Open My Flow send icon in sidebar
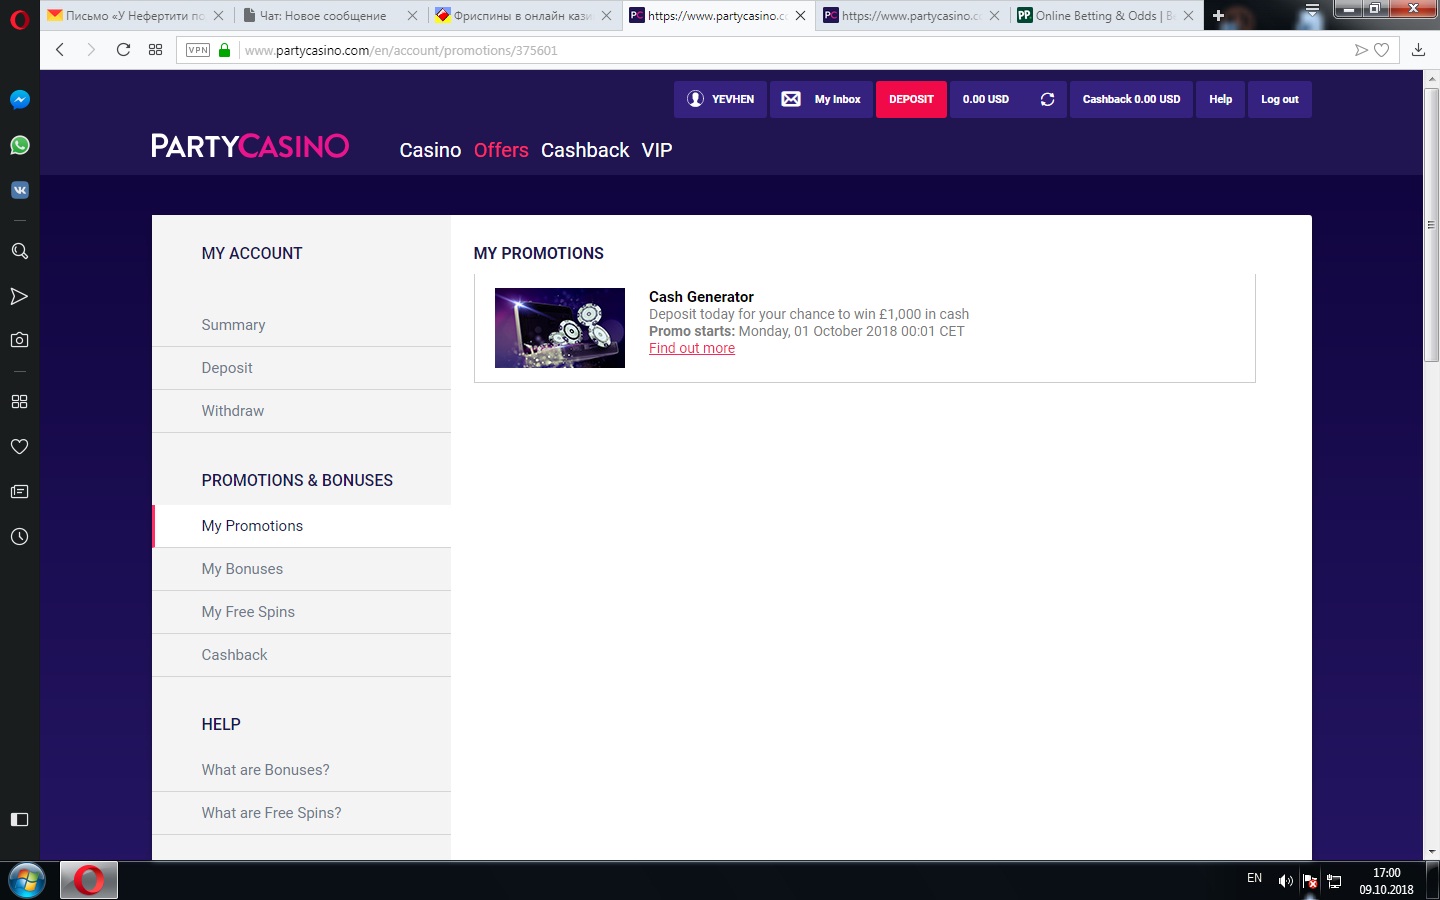1440x900 pixels. tap(19, 296)
